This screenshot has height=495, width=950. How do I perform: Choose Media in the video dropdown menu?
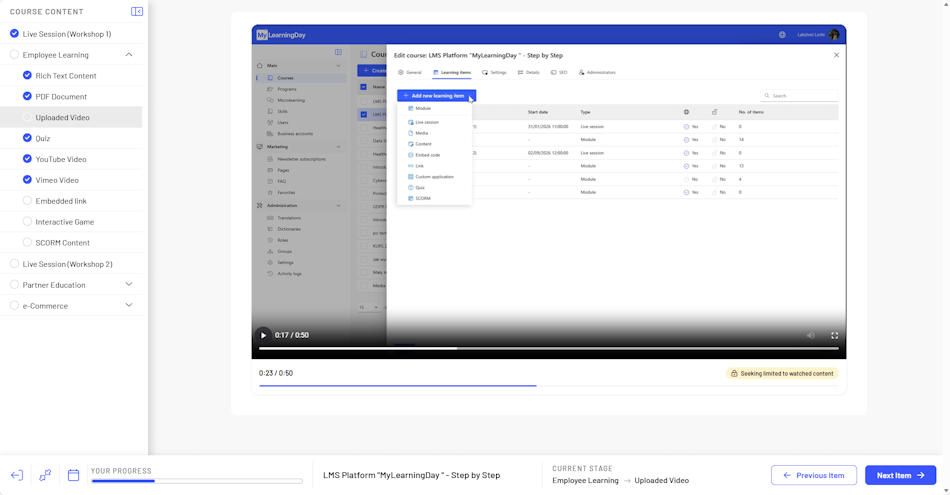pos(434,133)
